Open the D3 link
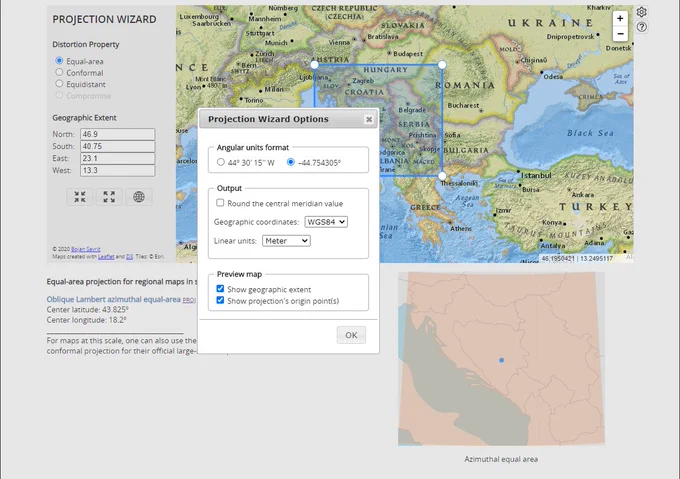680x479 pixels. click(x=129, y=257)
